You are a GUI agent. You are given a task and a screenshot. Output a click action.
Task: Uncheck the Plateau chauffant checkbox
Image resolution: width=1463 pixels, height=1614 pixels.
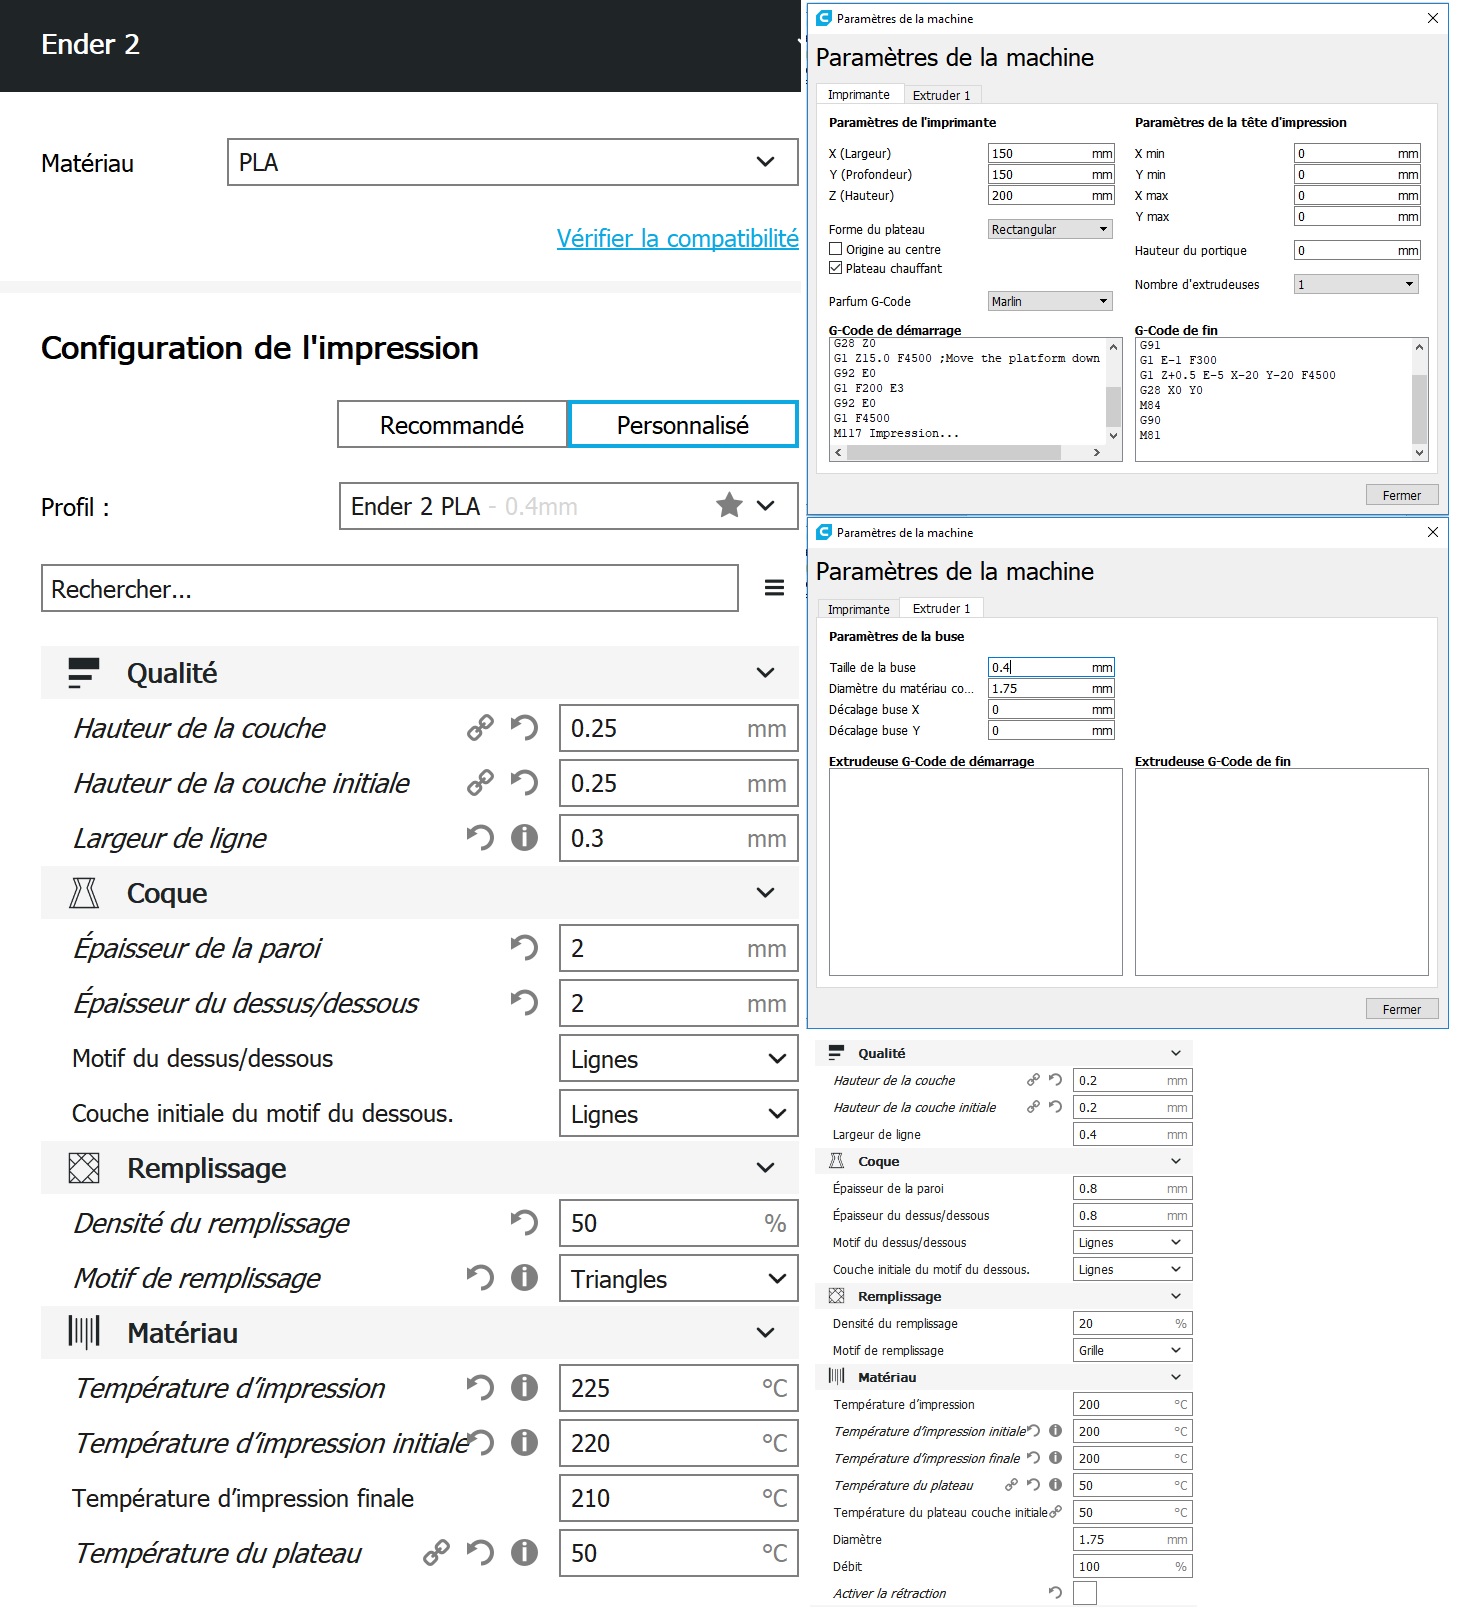tap(836, 268)
